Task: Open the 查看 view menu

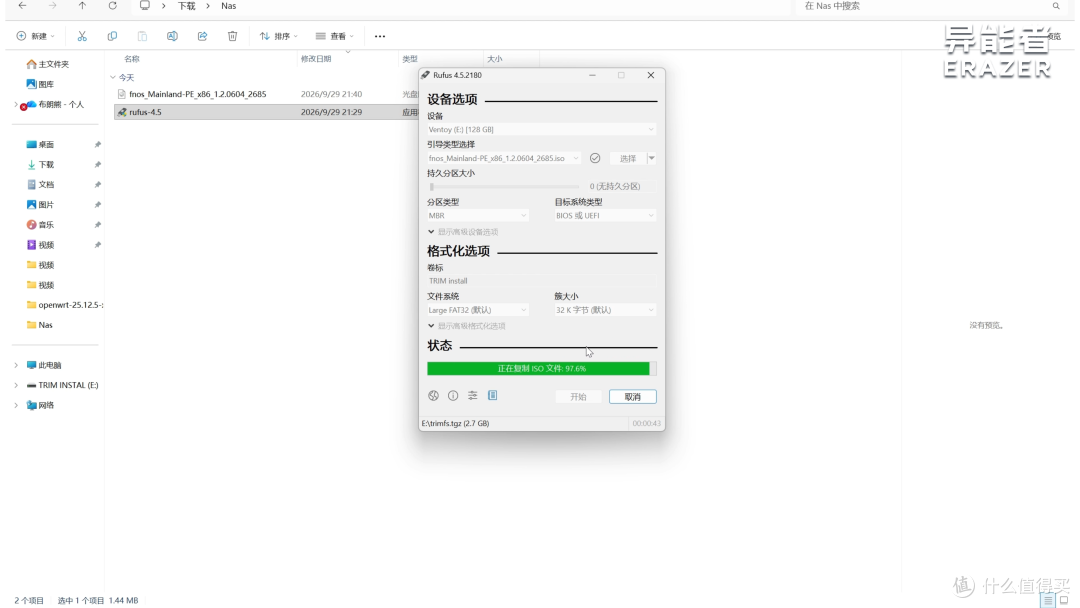Action: (334, 36)
